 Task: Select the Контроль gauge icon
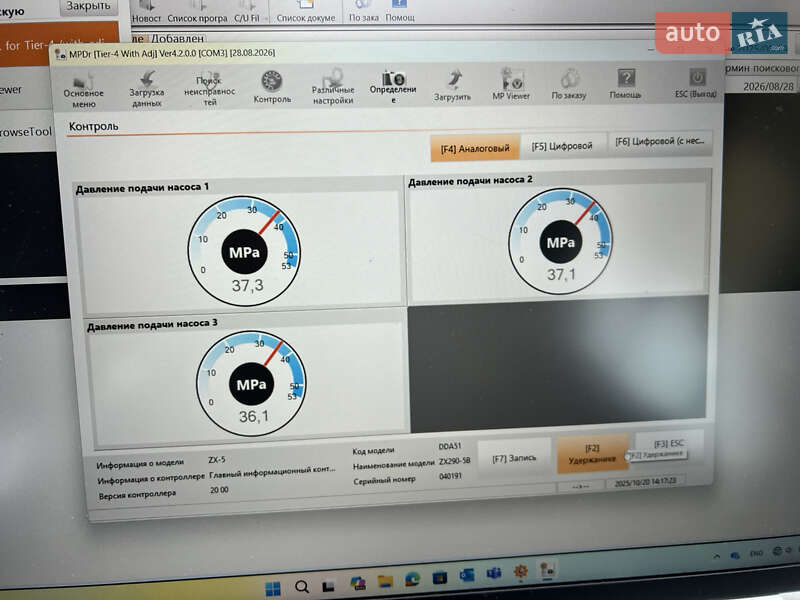click(x=272, y=86)
